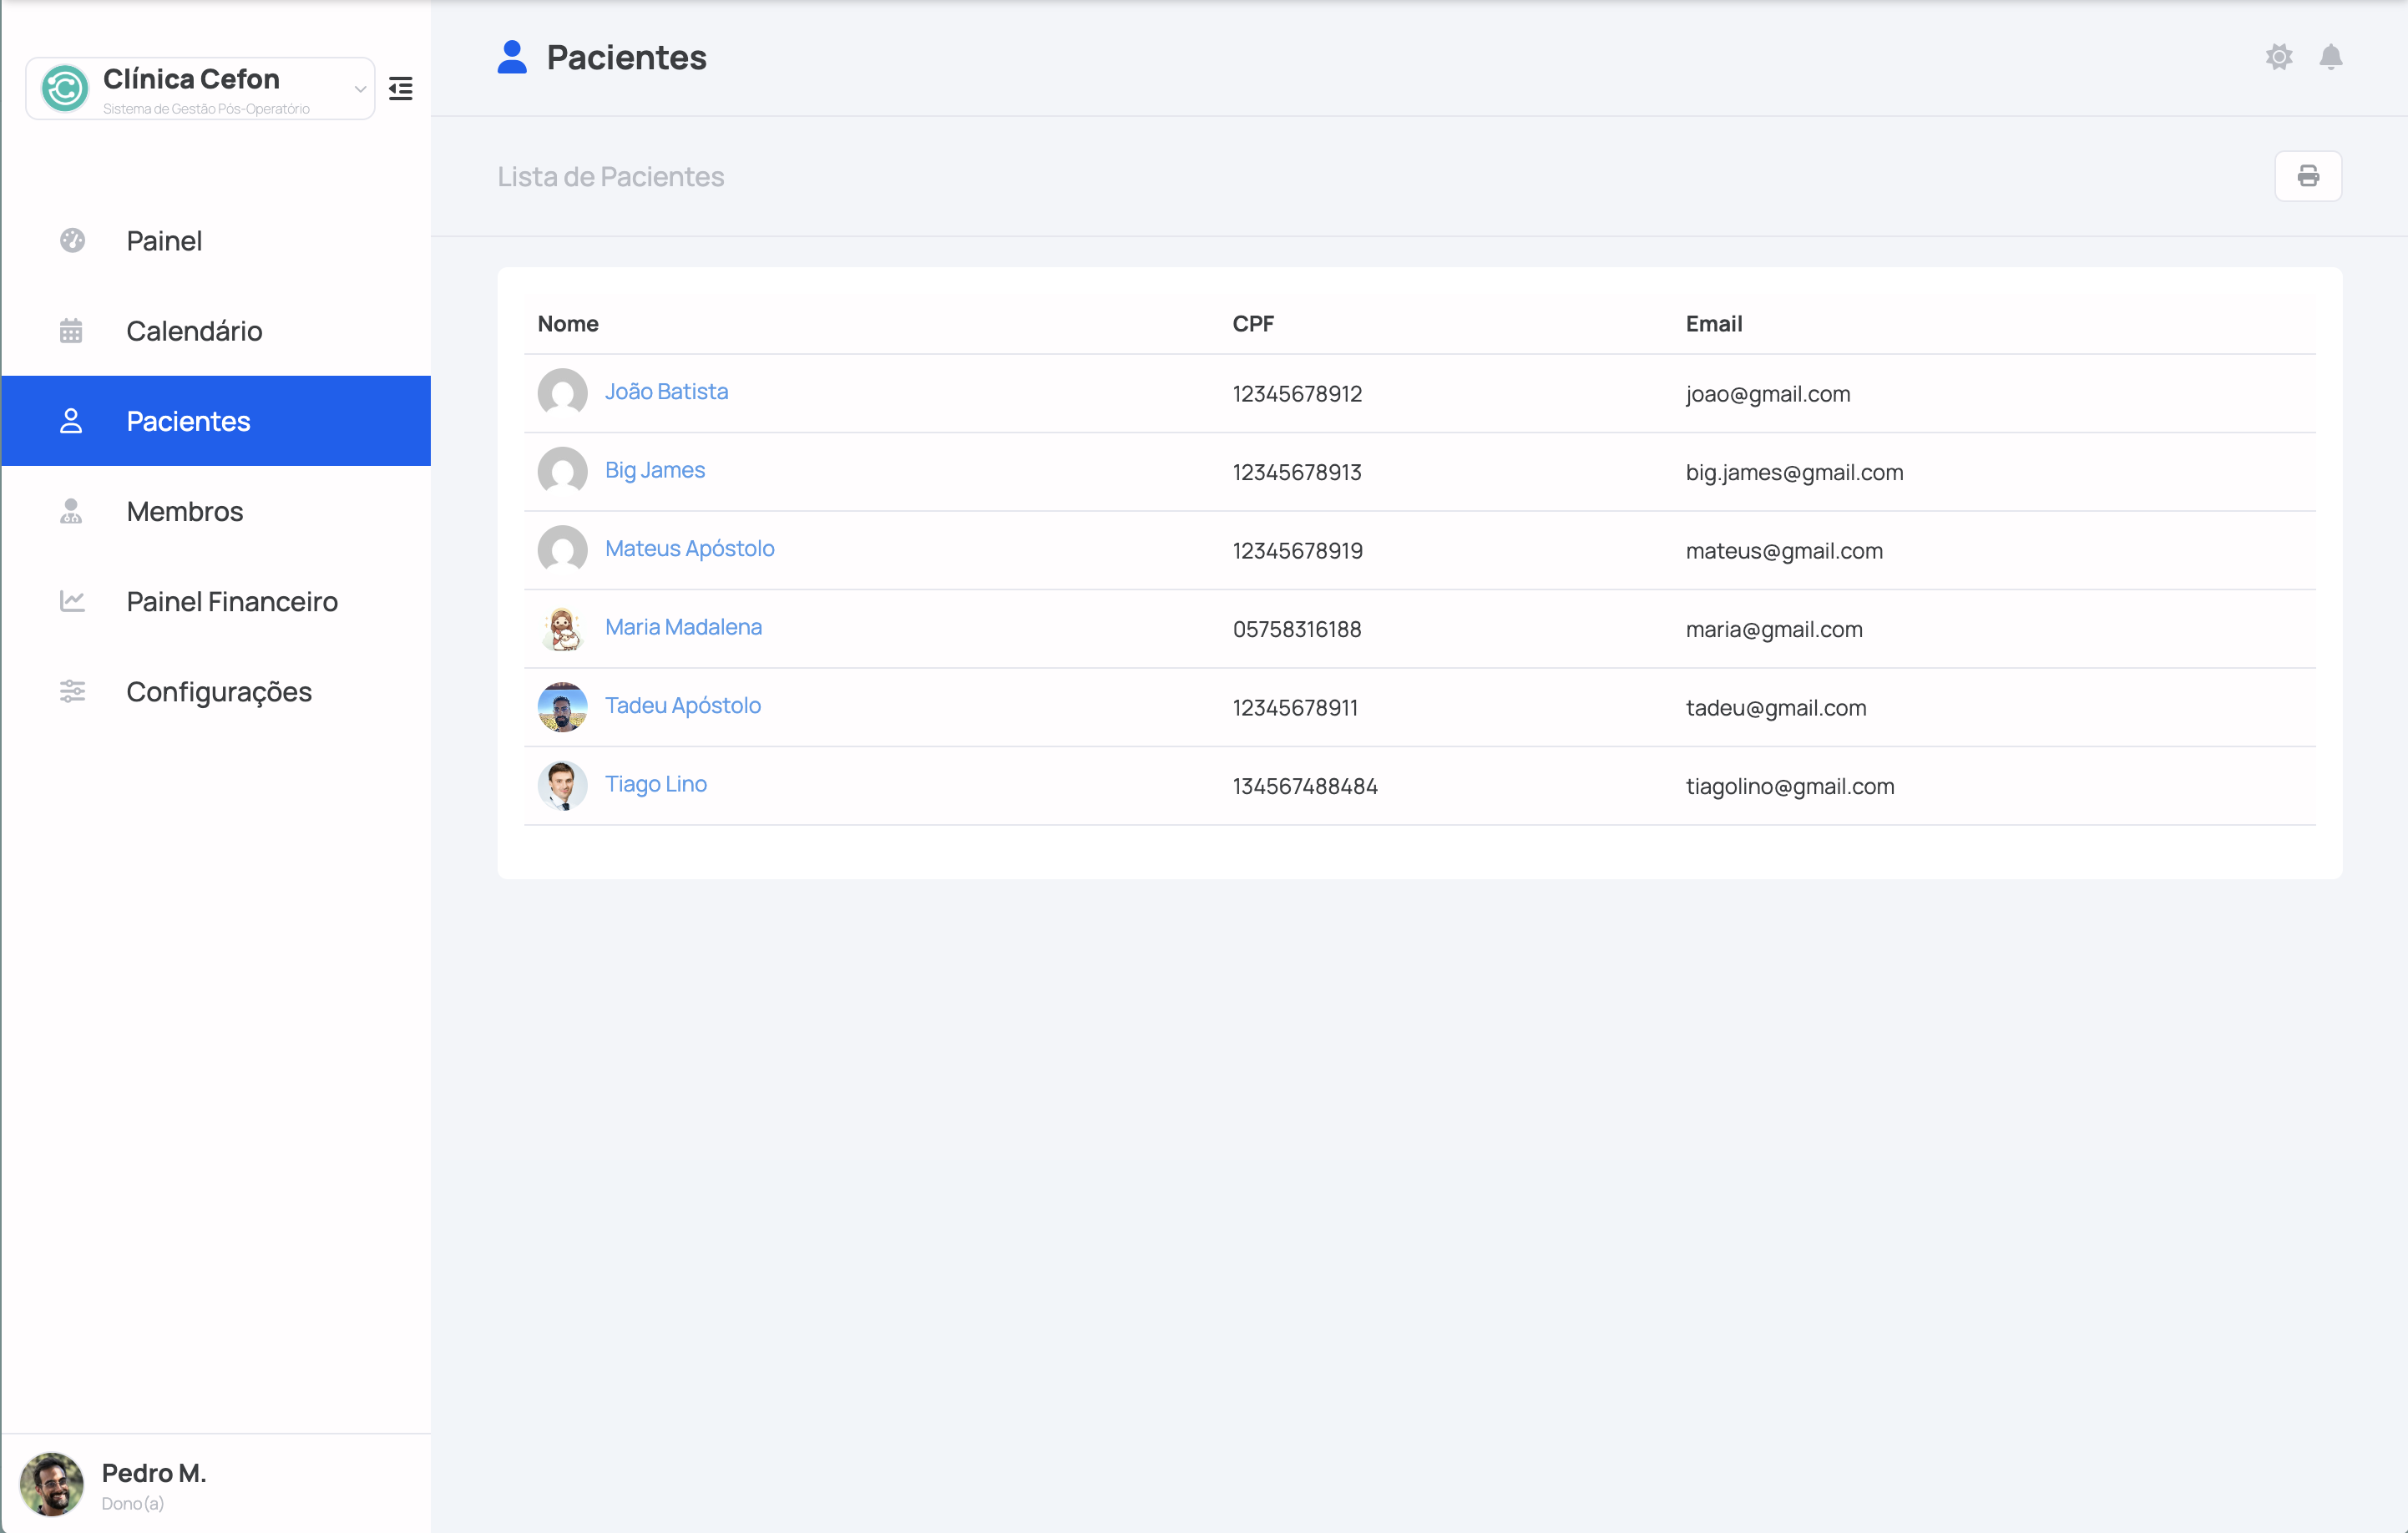Navigate to Painel Financeiro menu entry

click(232, 601)
